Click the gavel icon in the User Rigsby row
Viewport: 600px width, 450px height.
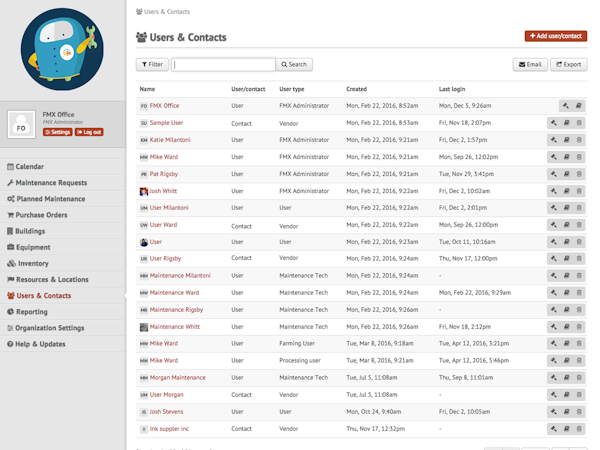(x=553, y=259)
